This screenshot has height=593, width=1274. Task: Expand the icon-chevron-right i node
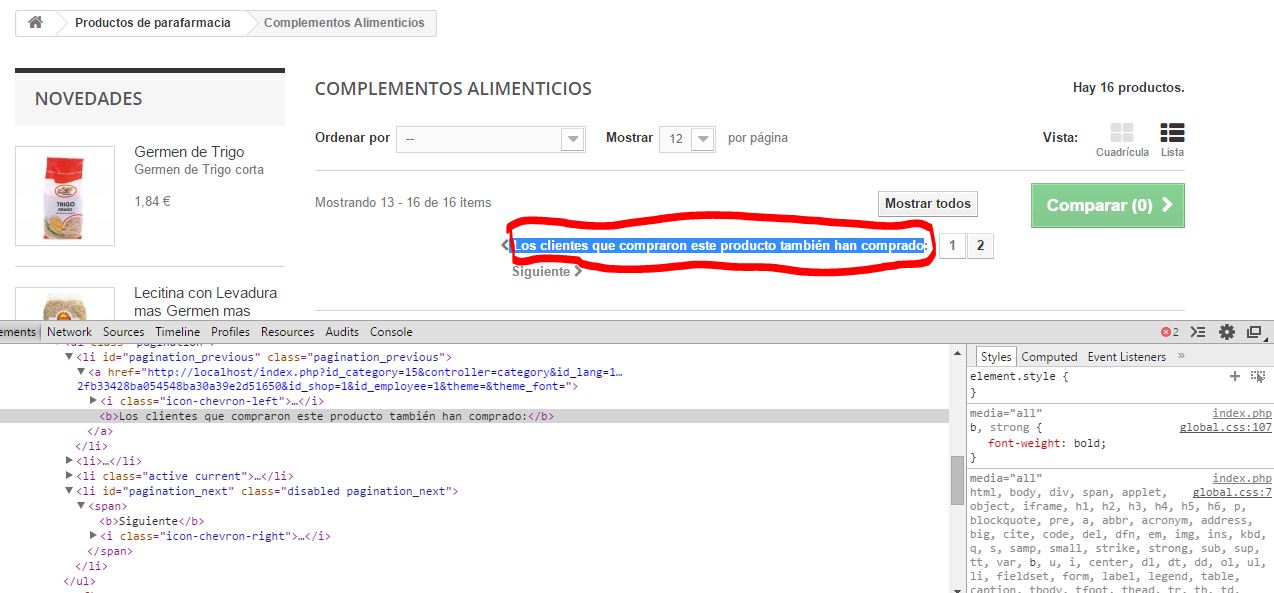93,536
